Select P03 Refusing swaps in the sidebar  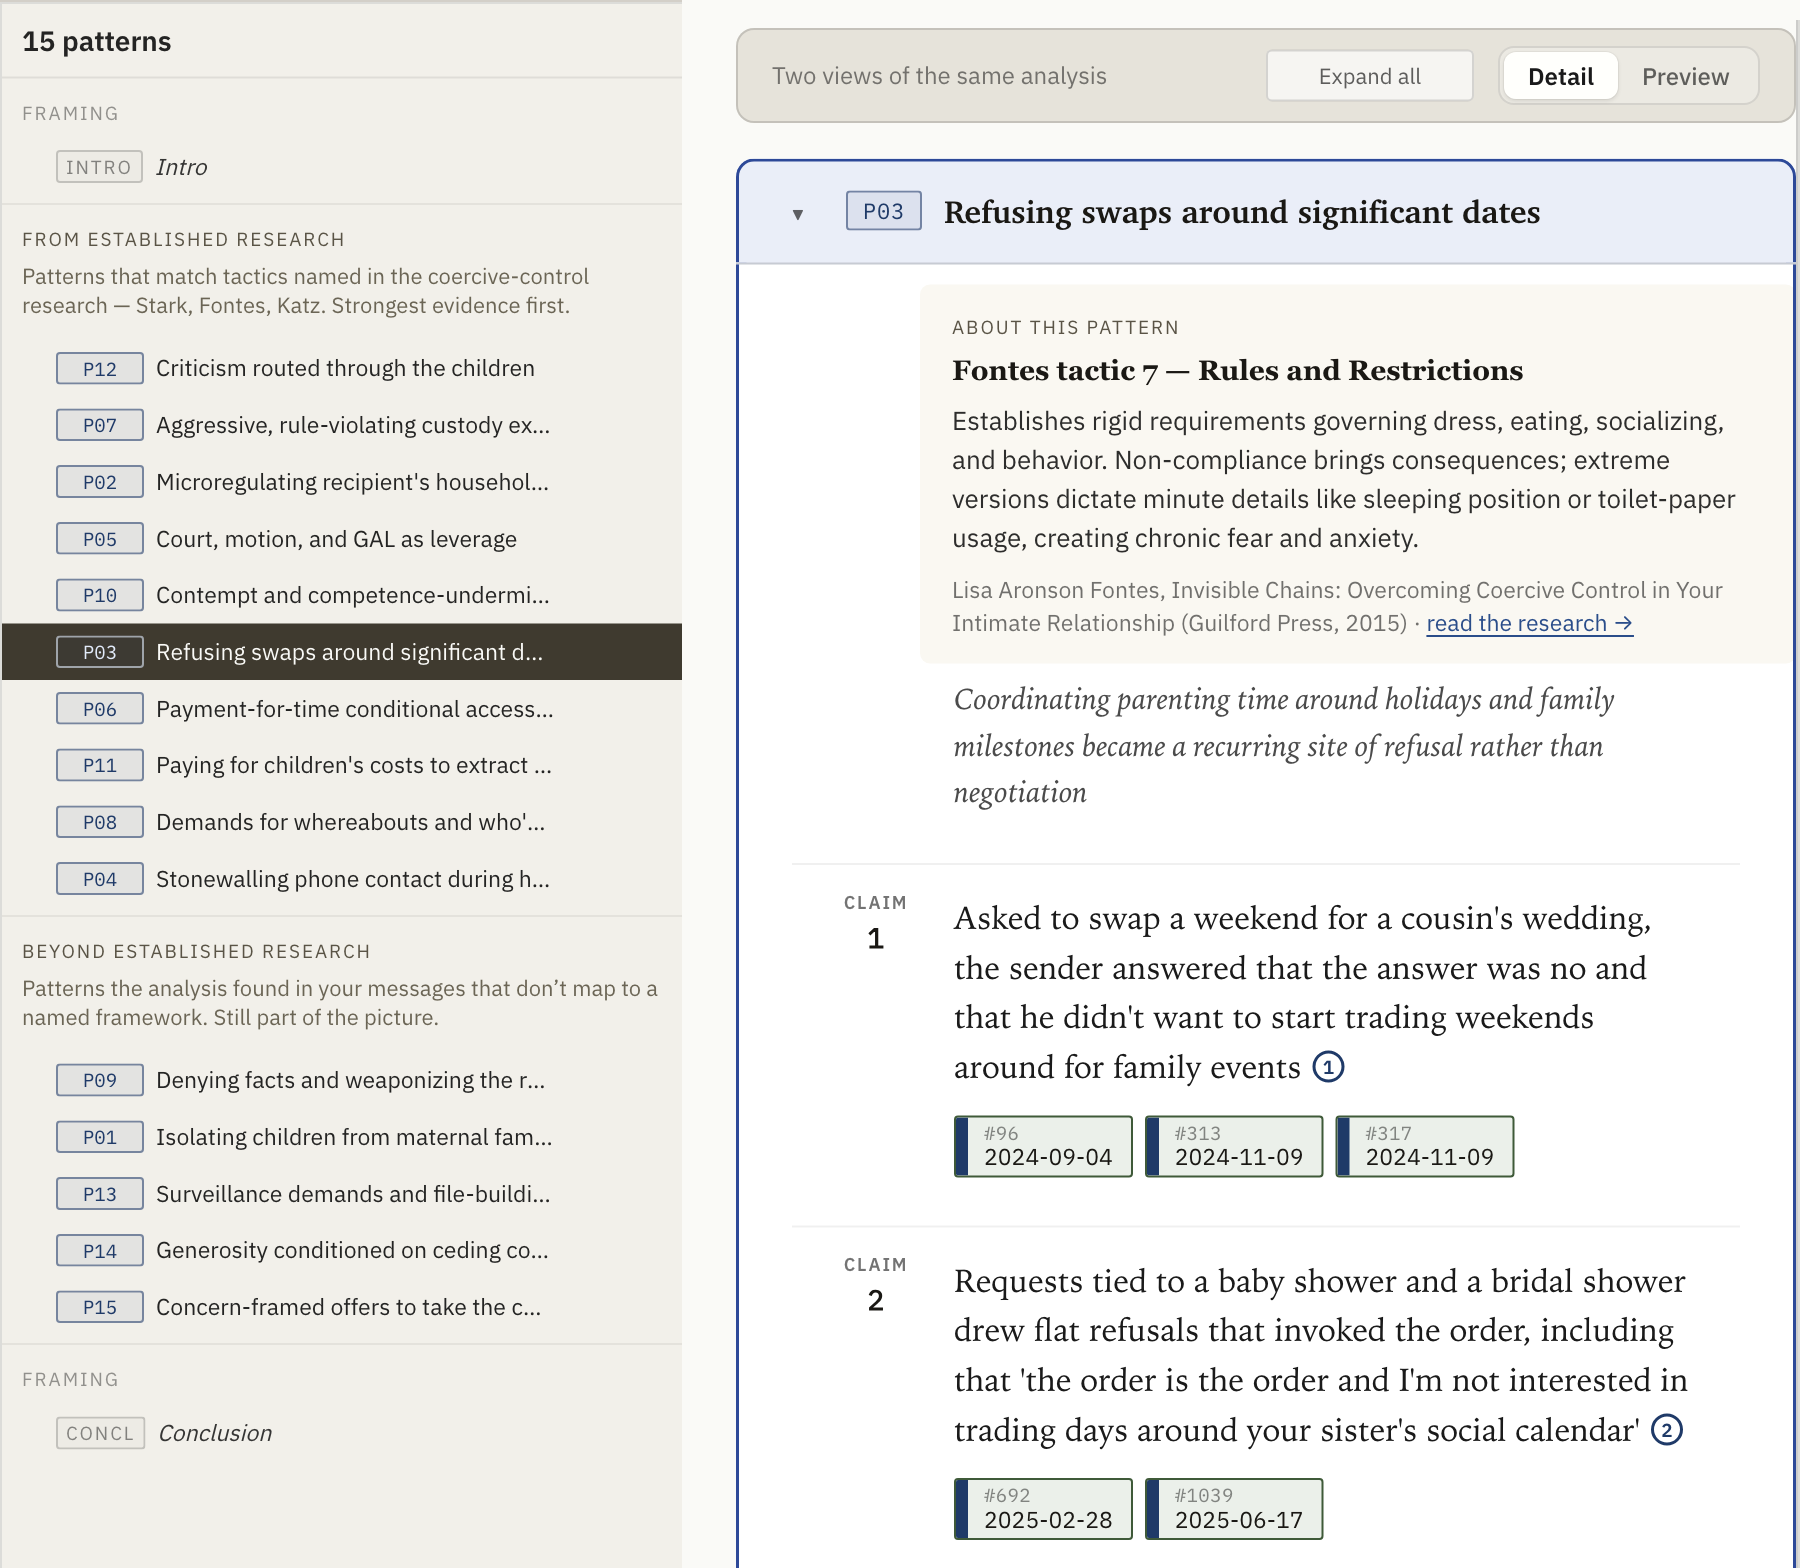click(342, 652)
